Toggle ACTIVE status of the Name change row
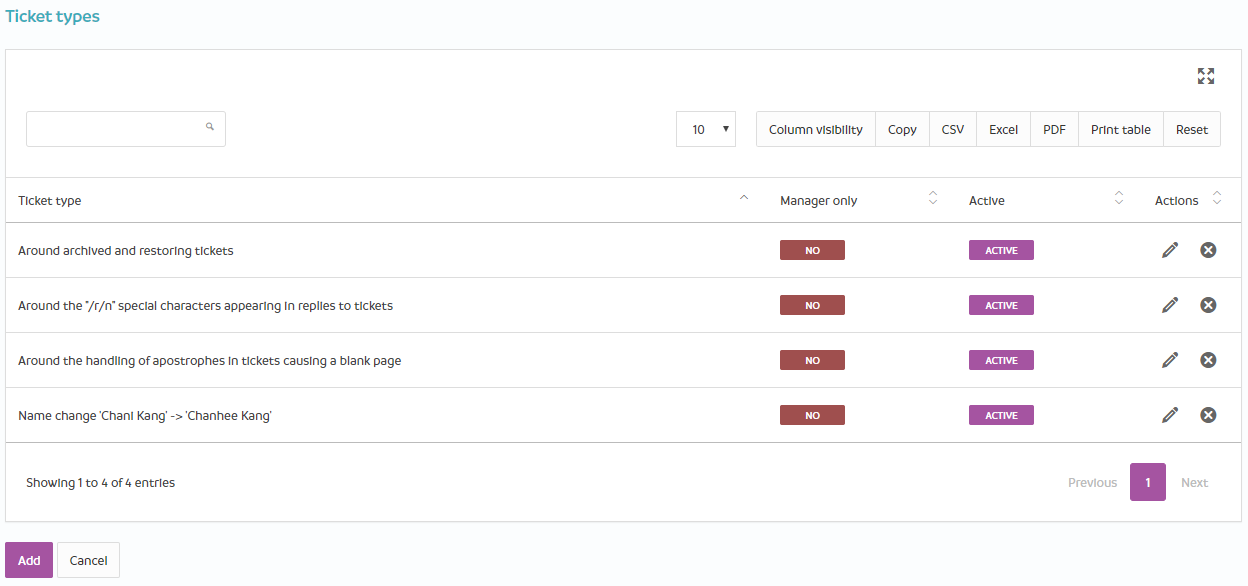 [x=1001, y=415]
